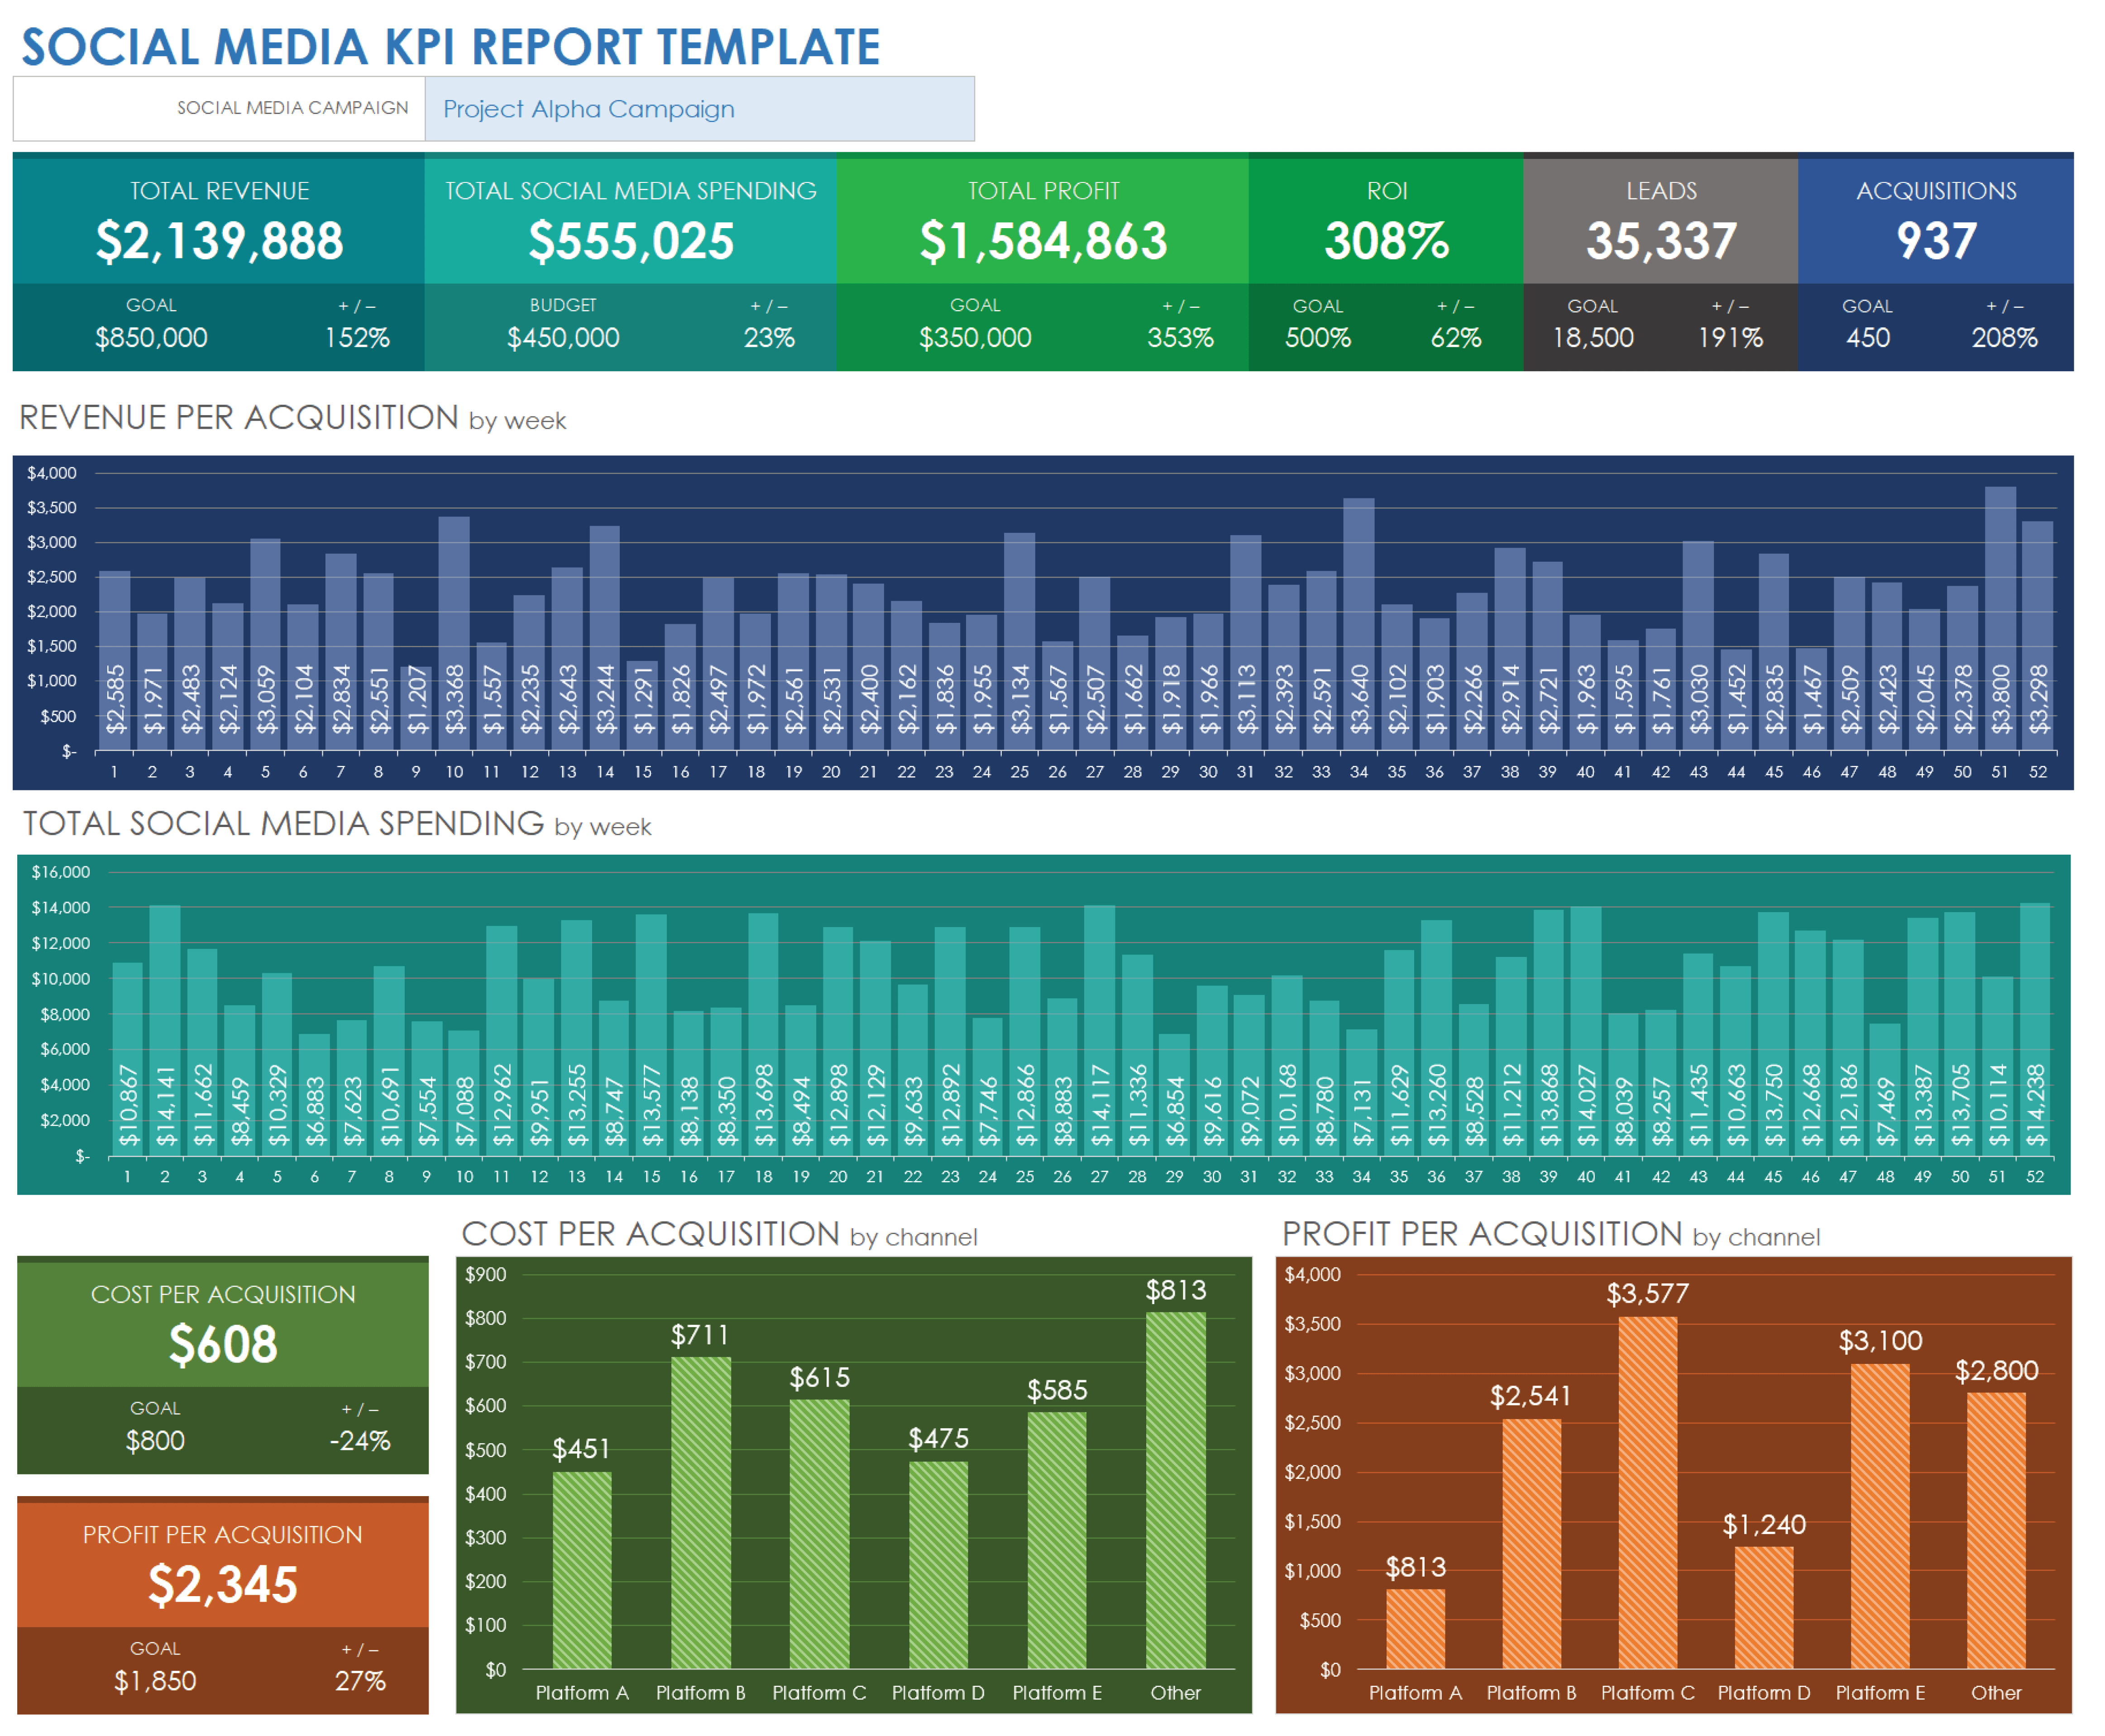Click the Other cost bar $813

[1176, 1491]
